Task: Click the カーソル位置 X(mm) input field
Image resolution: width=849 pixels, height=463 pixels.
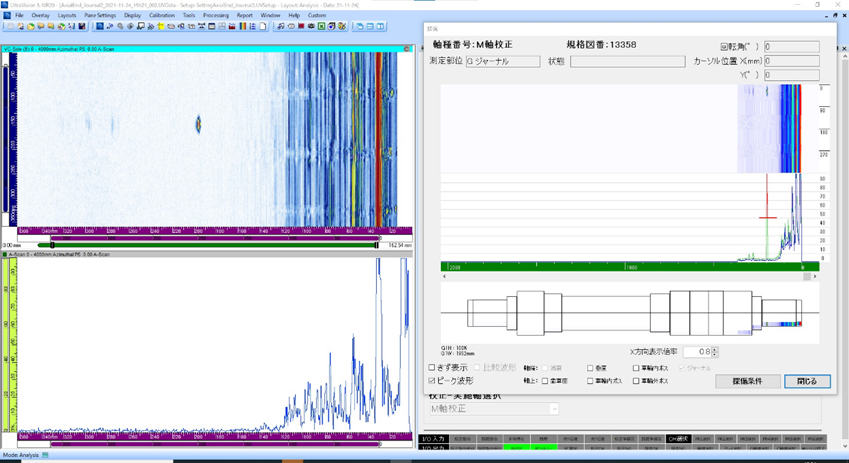Action: pos(792,61)
